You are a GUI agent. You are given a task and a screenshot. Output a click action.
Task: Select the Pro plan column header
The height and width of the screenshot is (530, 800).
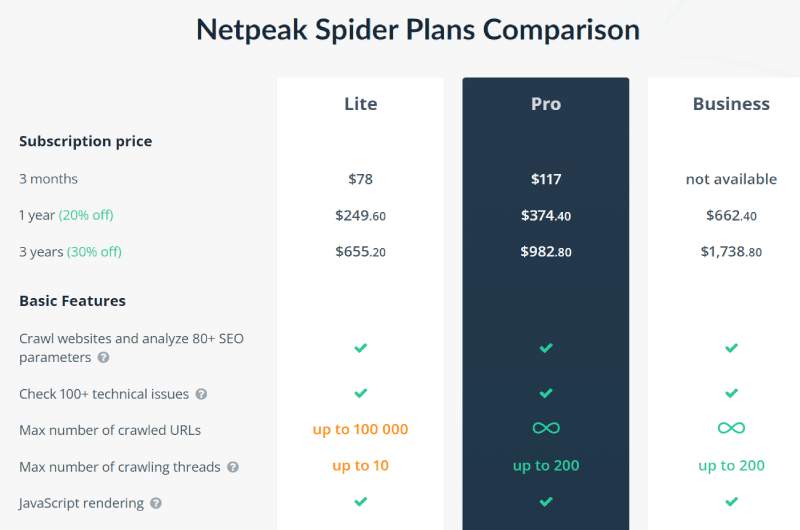[x=546, y=104]
